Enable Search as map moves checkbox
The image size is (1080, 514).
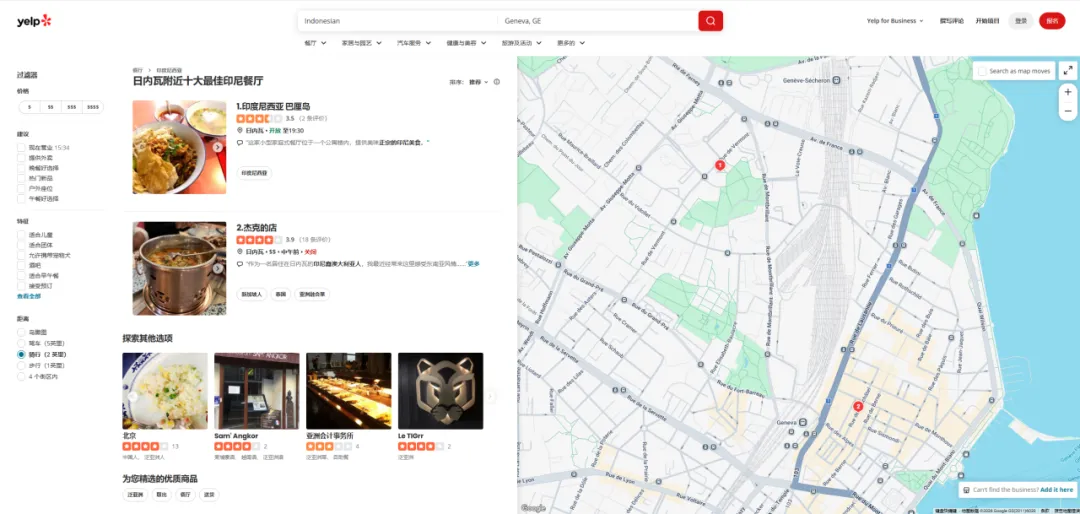click(982, 71)
